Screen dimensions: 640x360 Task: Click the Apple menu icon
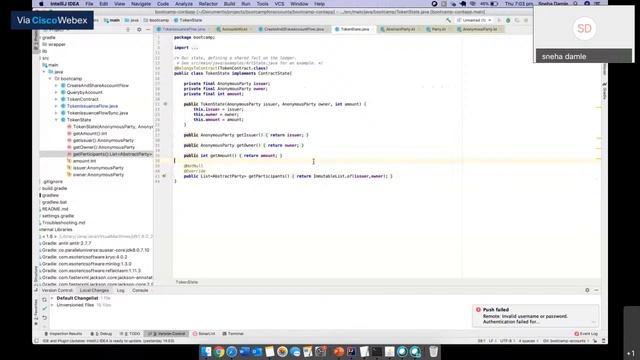pos(41,4)
